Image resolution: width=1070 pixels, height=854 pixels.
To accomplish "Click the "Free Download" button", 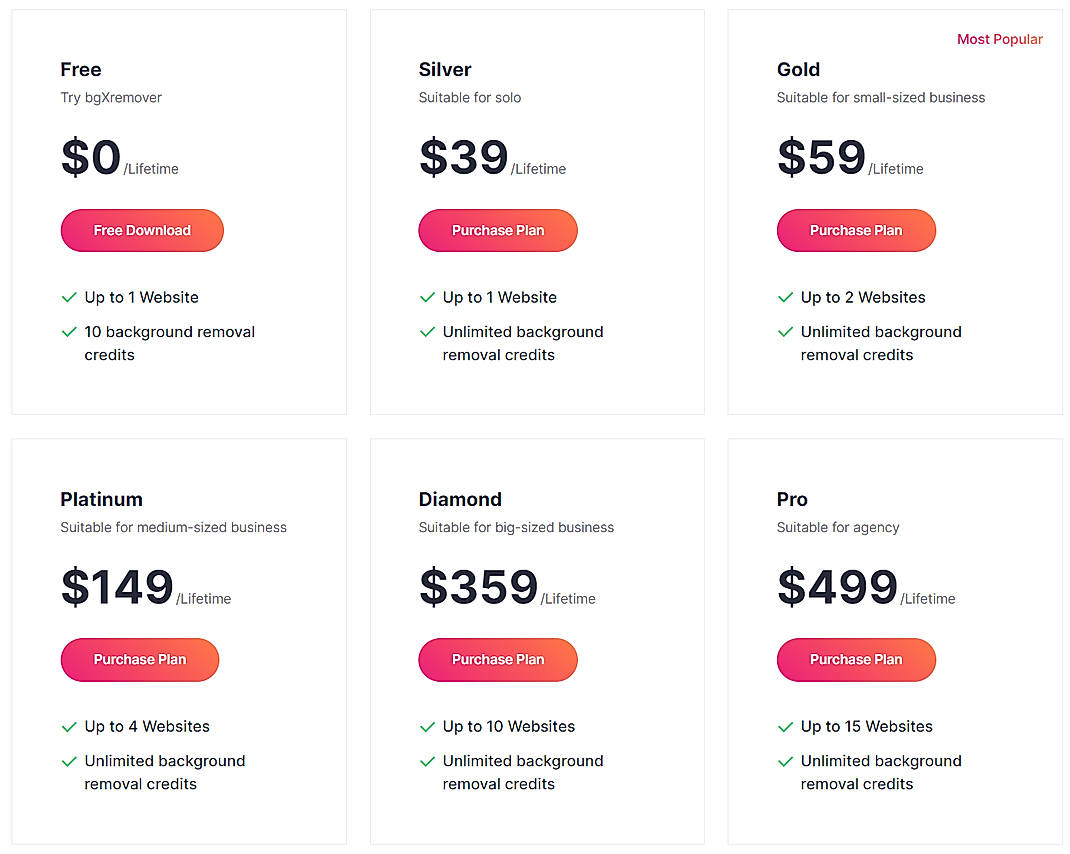I will [141, 230].
